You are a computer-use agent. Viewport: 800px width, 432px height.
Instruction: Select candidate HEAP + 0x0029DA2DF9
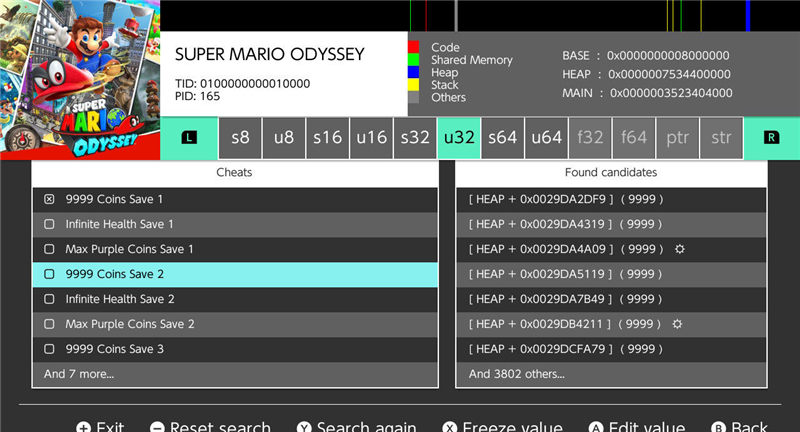tap(611, 199)
